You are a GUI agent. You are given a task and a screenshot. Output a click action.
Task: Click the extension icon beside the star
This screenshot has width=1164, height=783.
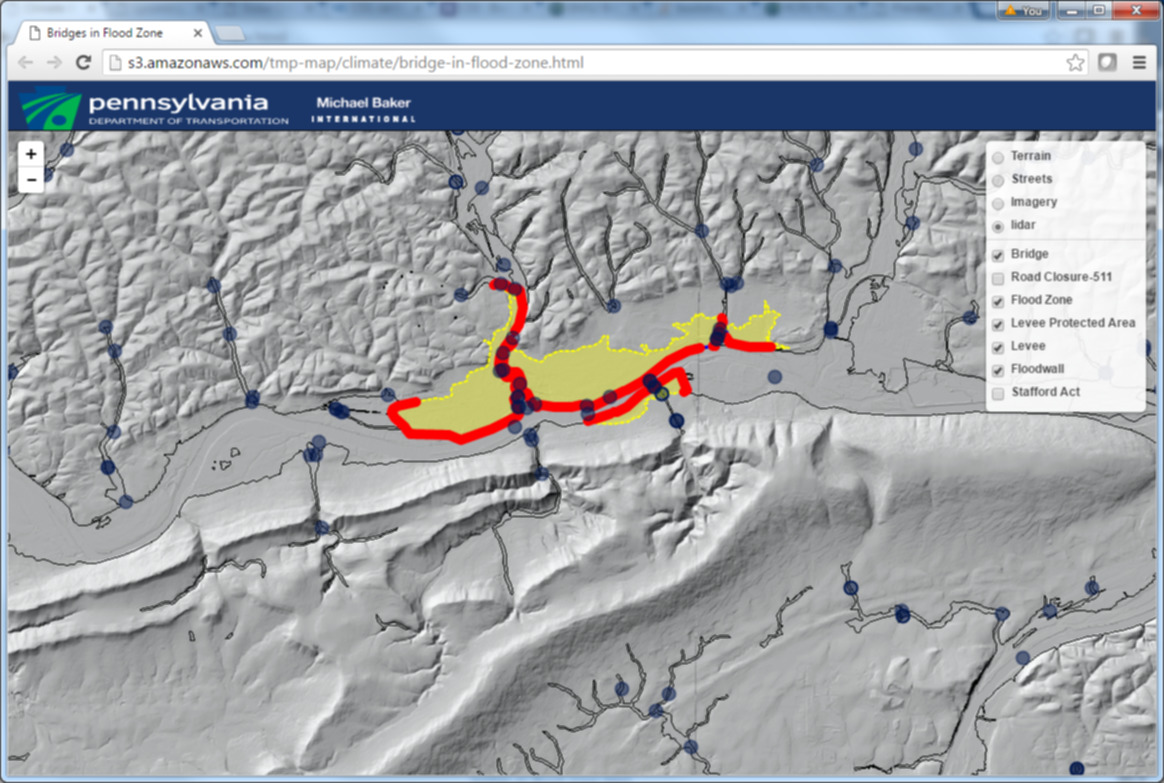pyautogui.click(x=1107, y=63)
